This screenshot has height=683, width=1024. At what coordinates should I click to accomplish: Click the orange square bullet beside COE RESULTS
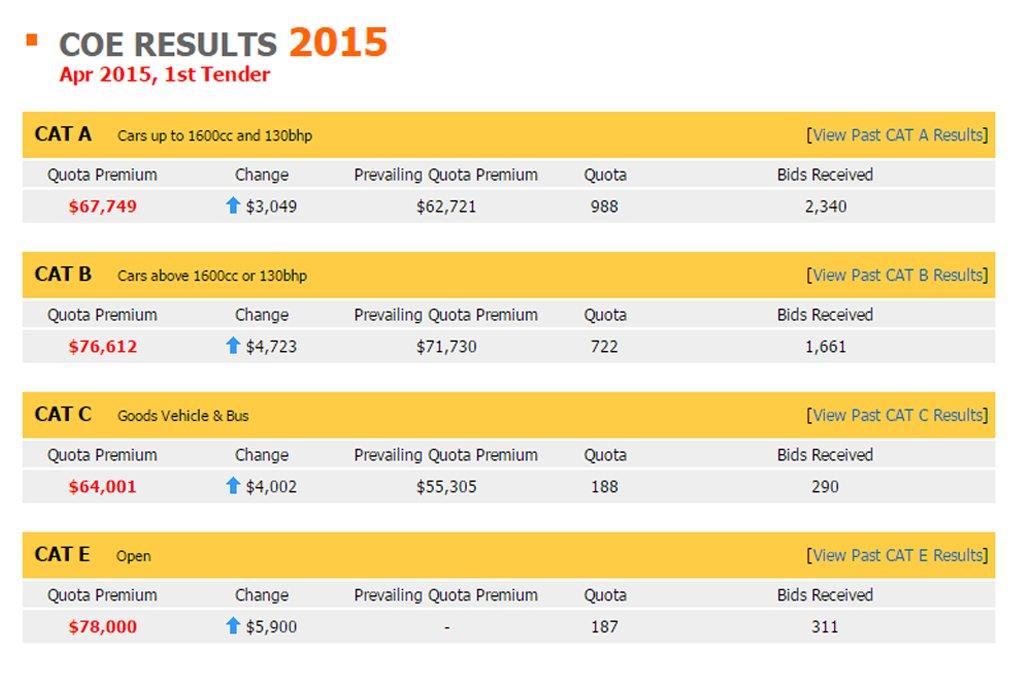pyautogui.click(x=32, y=40)
